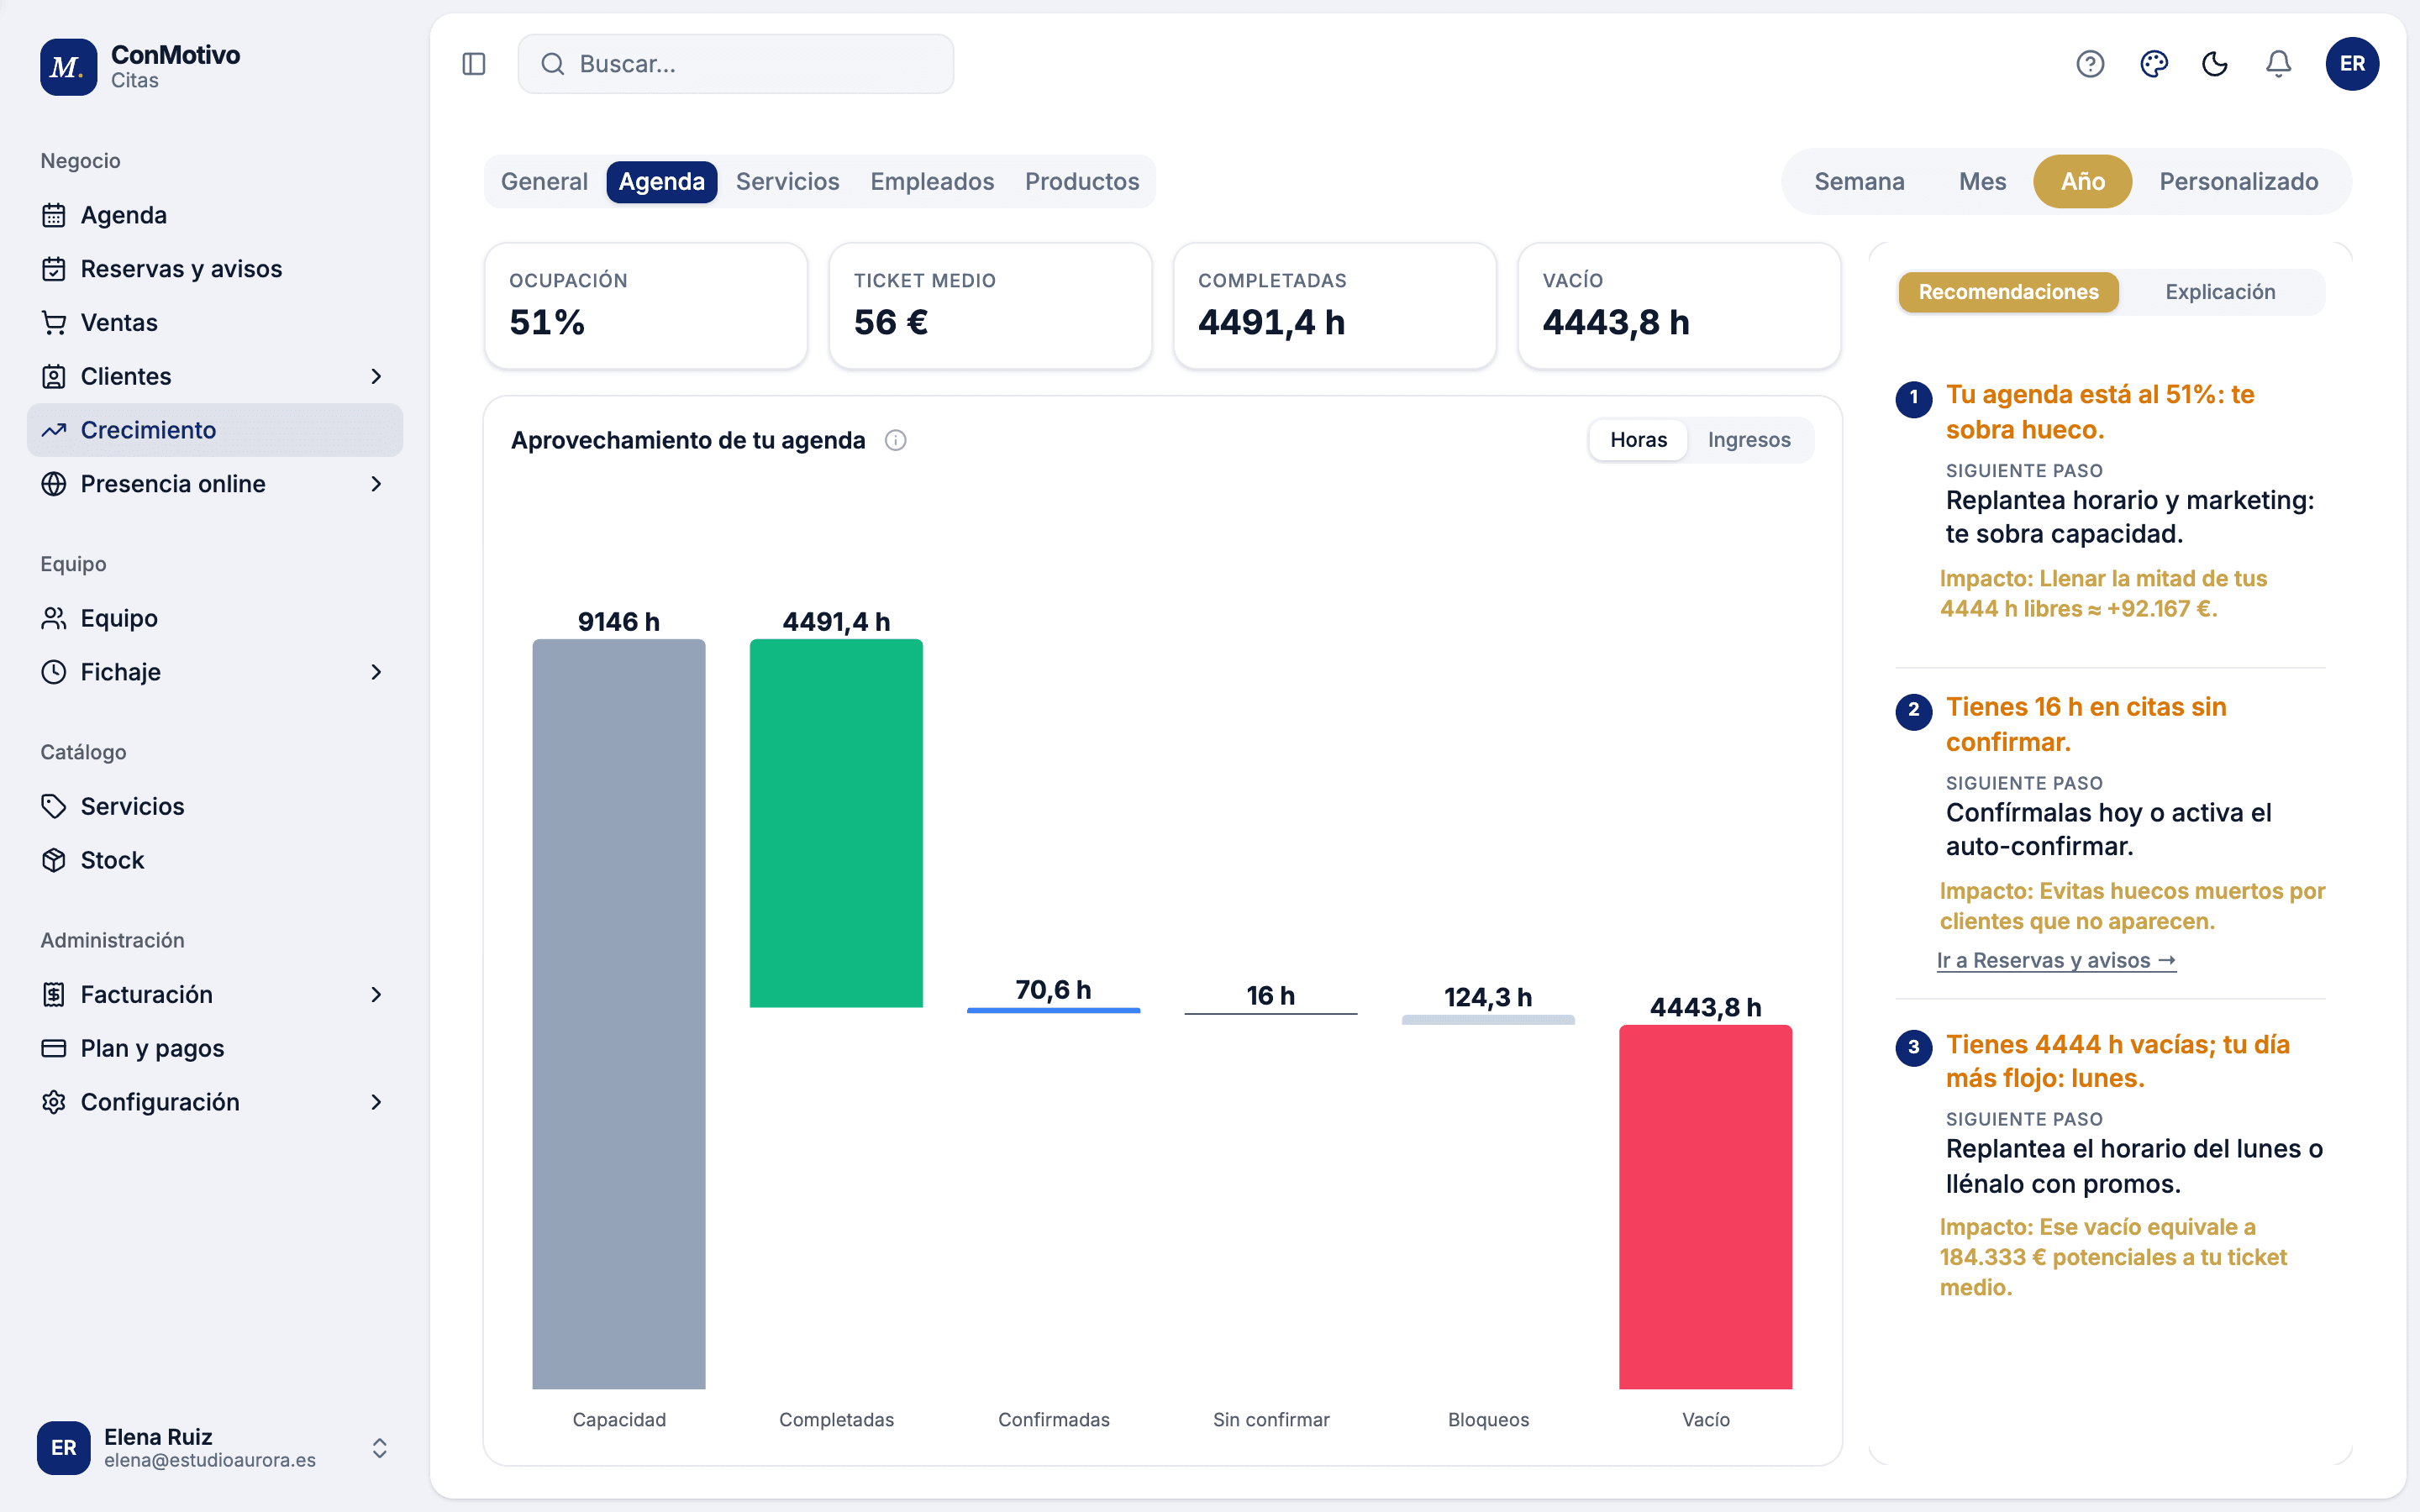2420x1512 pixels.
Task: Open the help question mark icon
Action: tap(2090, 64)
